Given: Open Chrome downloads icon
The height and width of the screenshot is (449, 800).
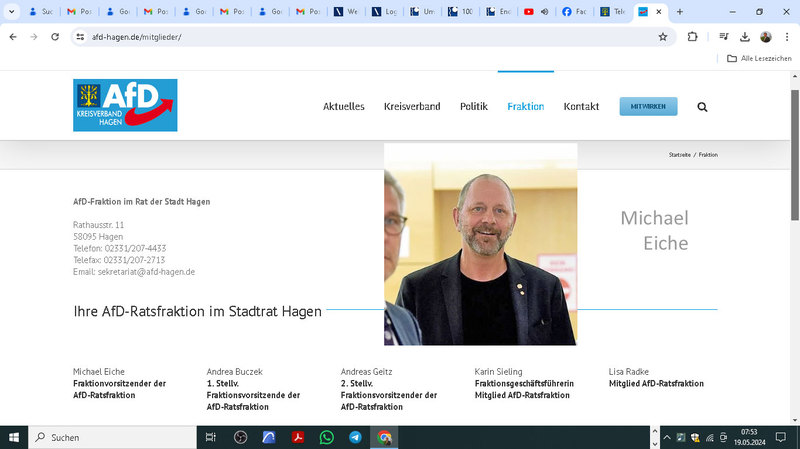Looking at the screenshot, I should (x=745, y=37).
